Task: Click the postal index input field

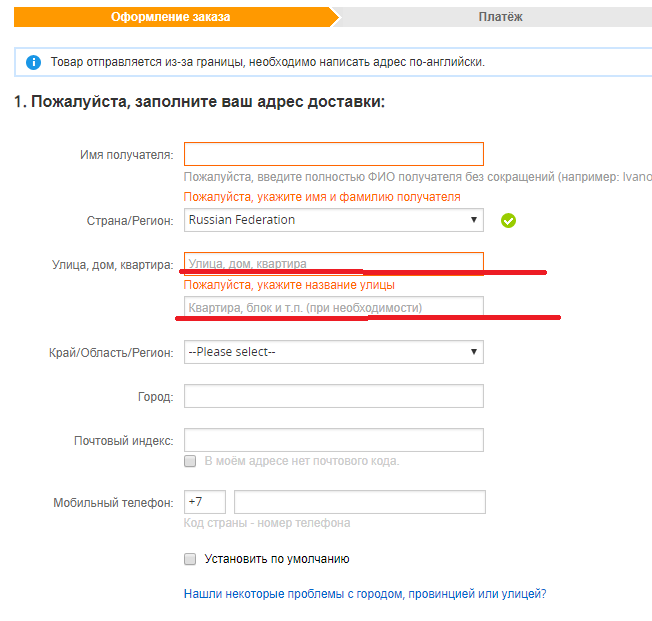Action: click(x=333, y=440)
